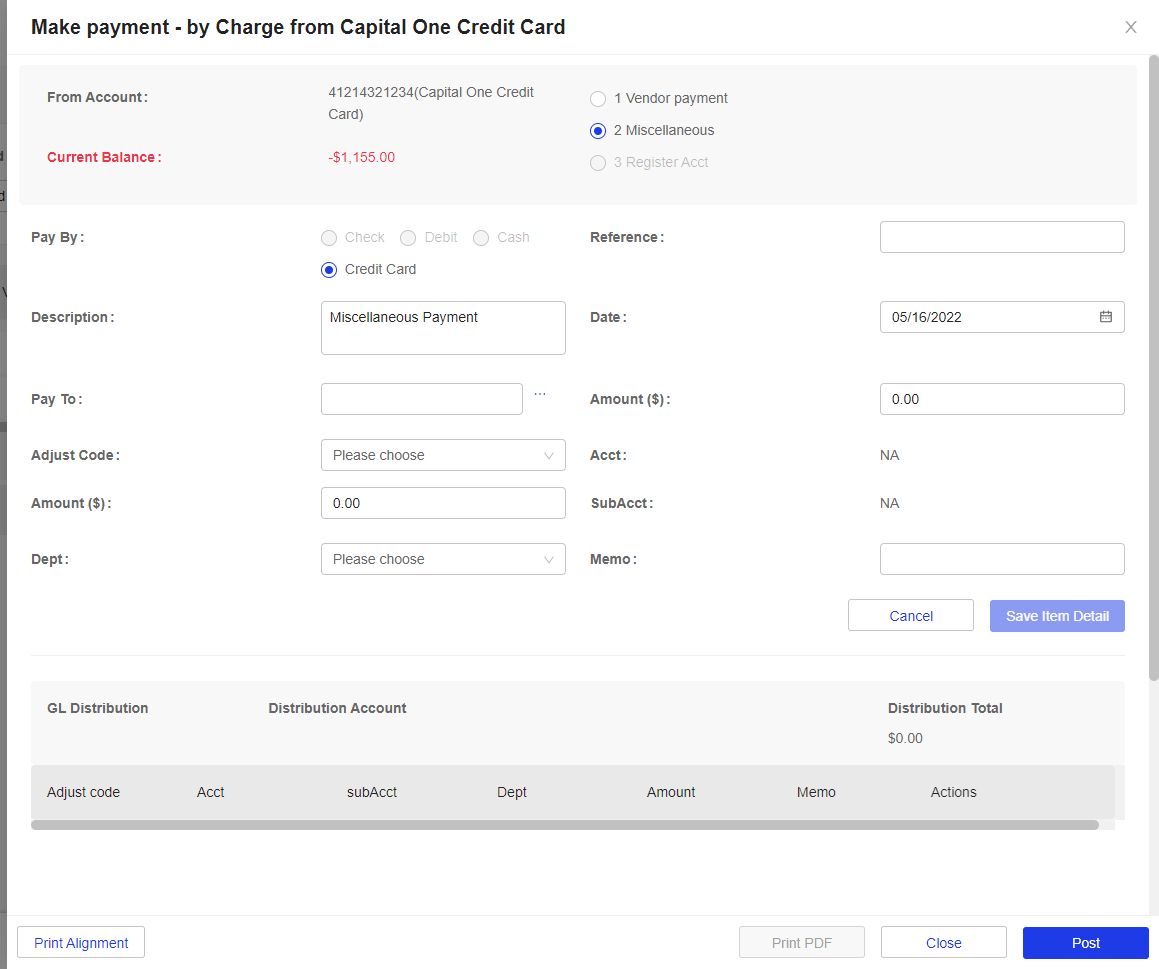Click the subAcct column header
This screenshot has height=969, width=1159.
tap(372, 792)
